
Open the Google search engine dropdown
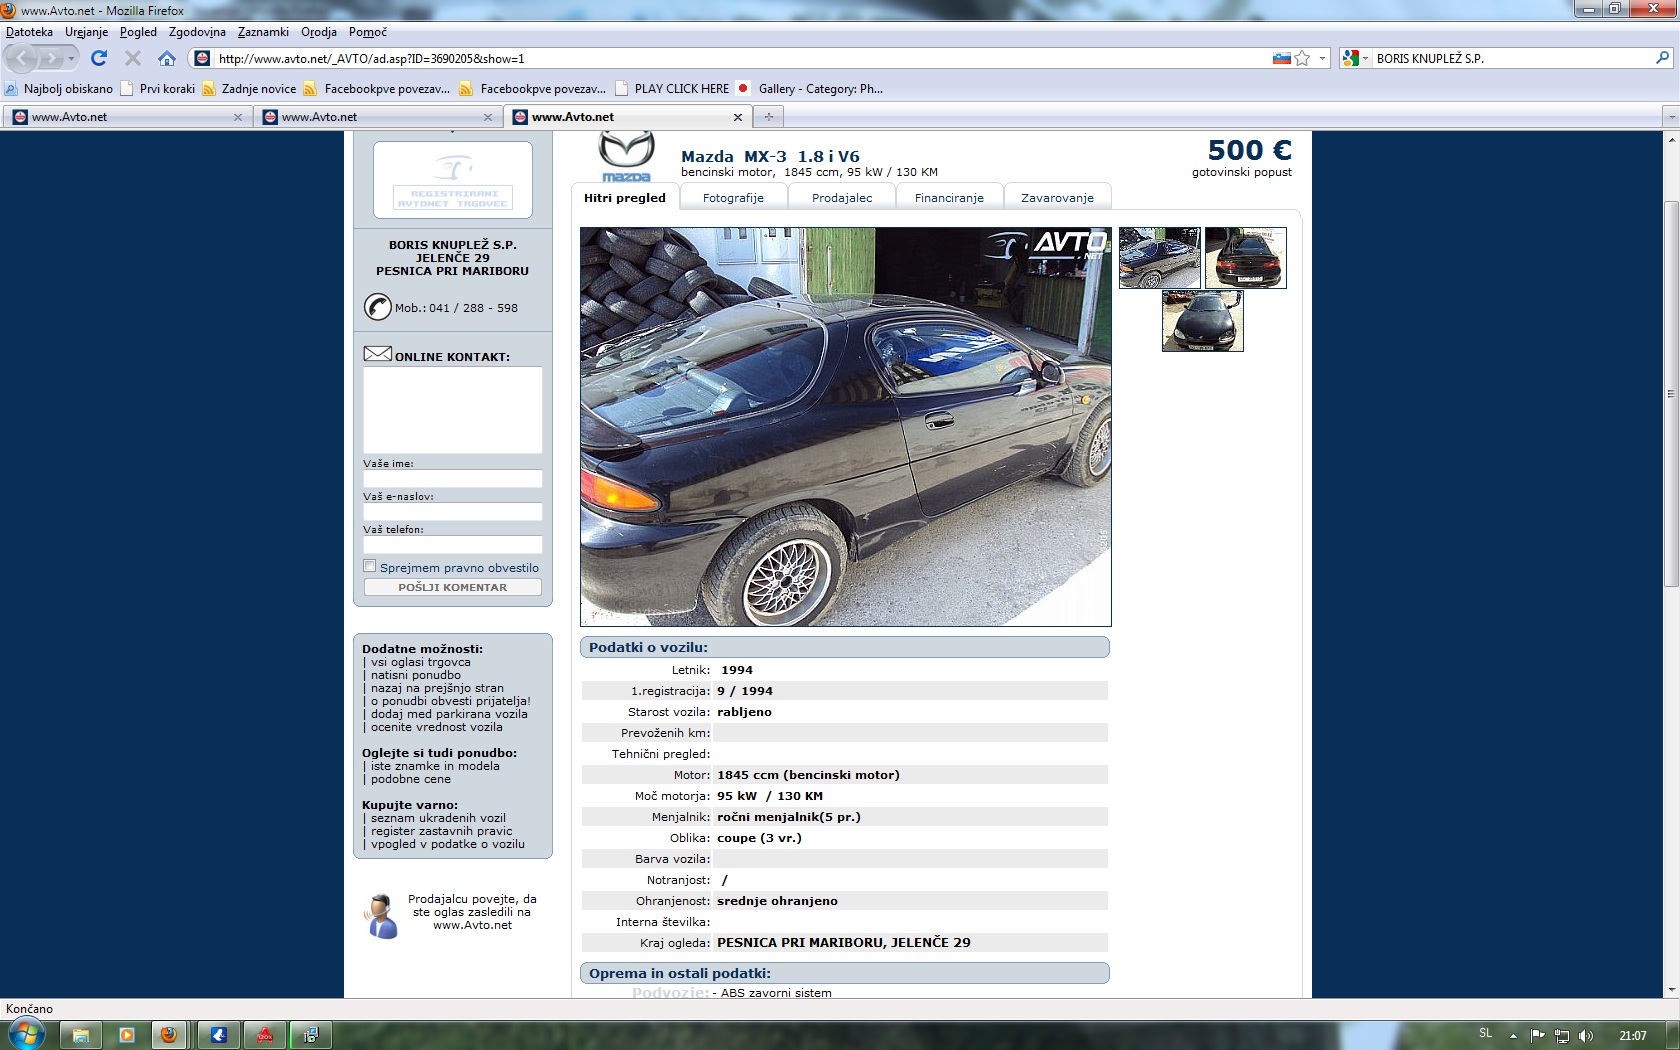point(1355,58)
